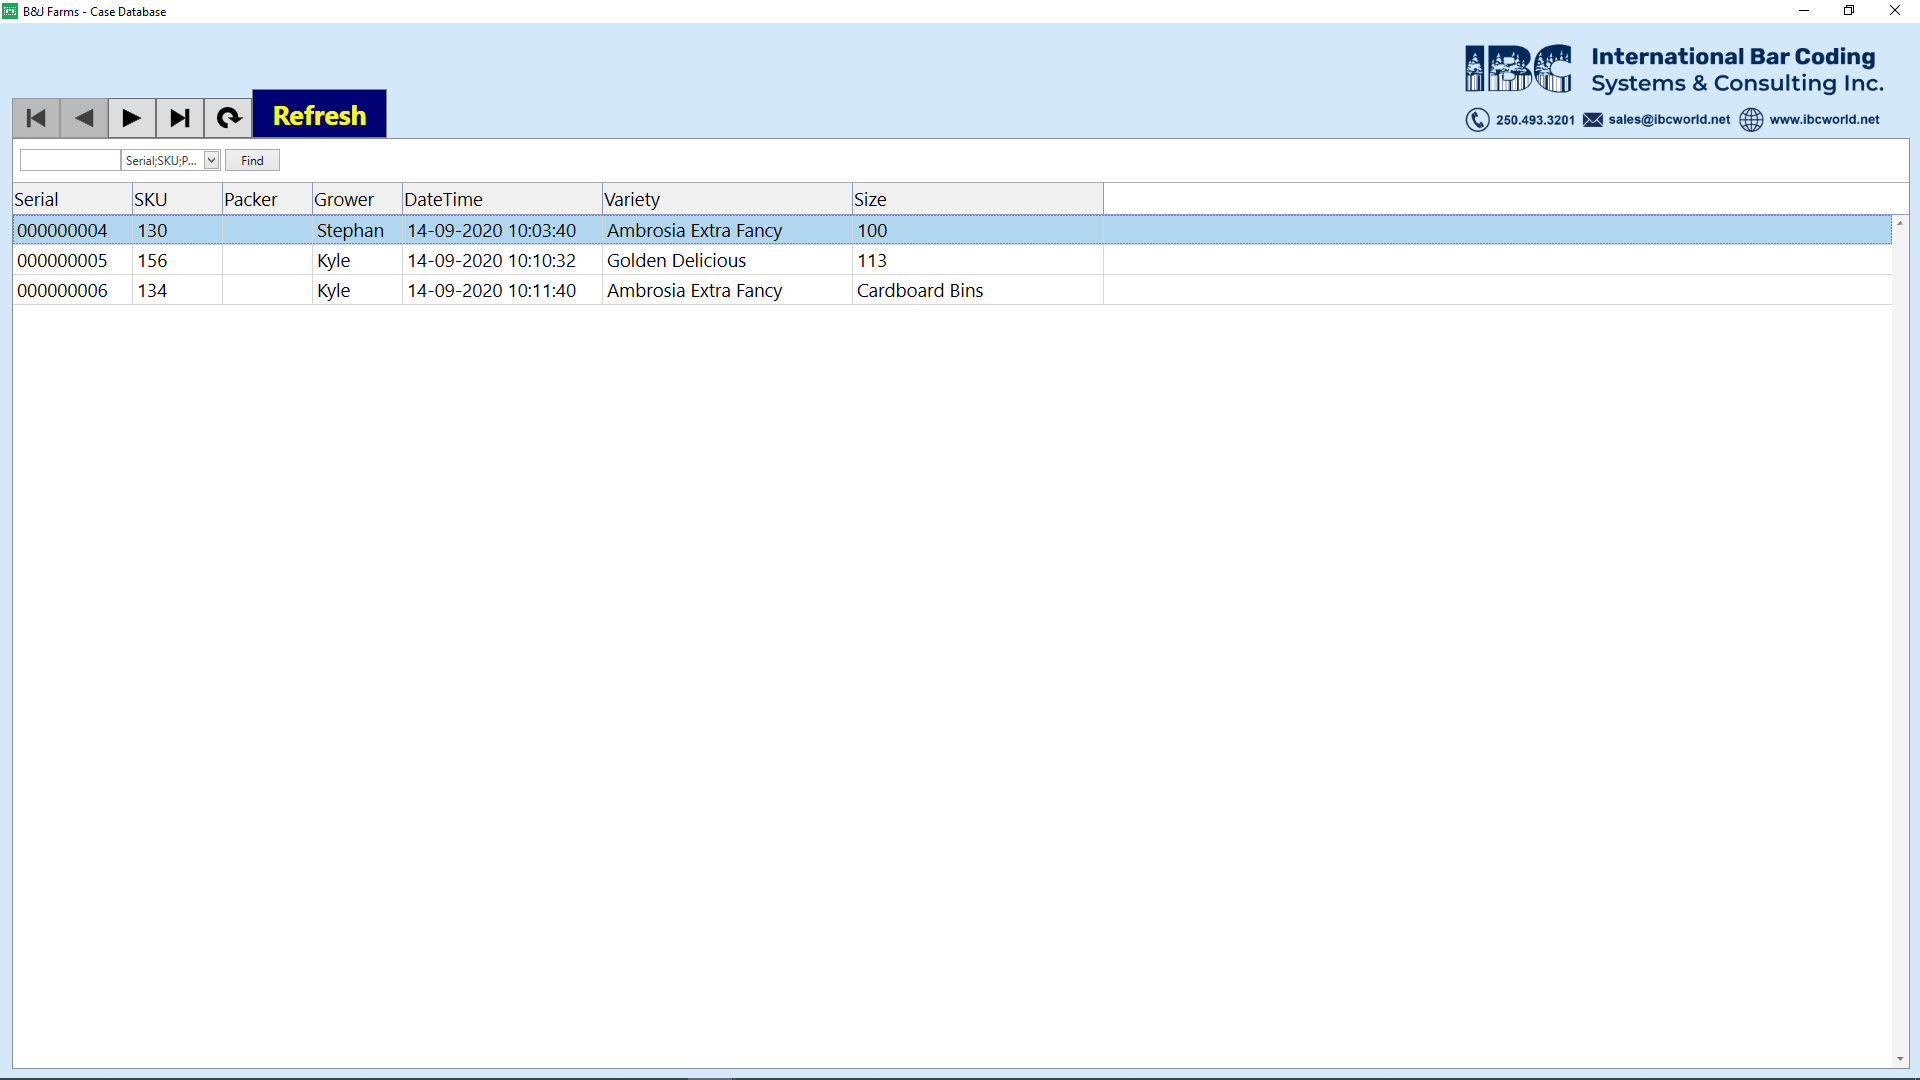This screenshot has width=1920, height=1080.
Task: Click the globe icon beside www.ibcworld.net
Action: click(1751, 120)
